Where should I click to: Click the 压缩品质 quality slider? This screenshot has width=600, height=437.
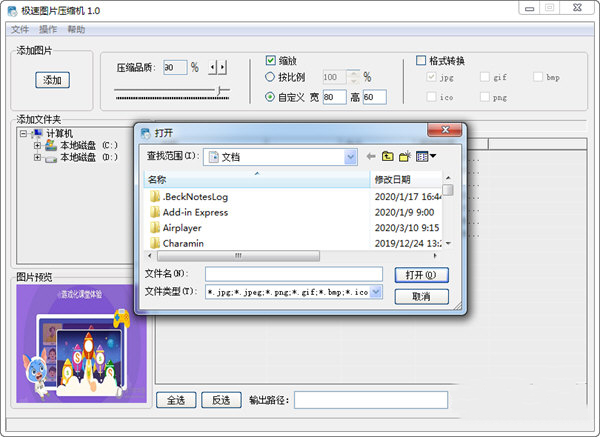172,92
